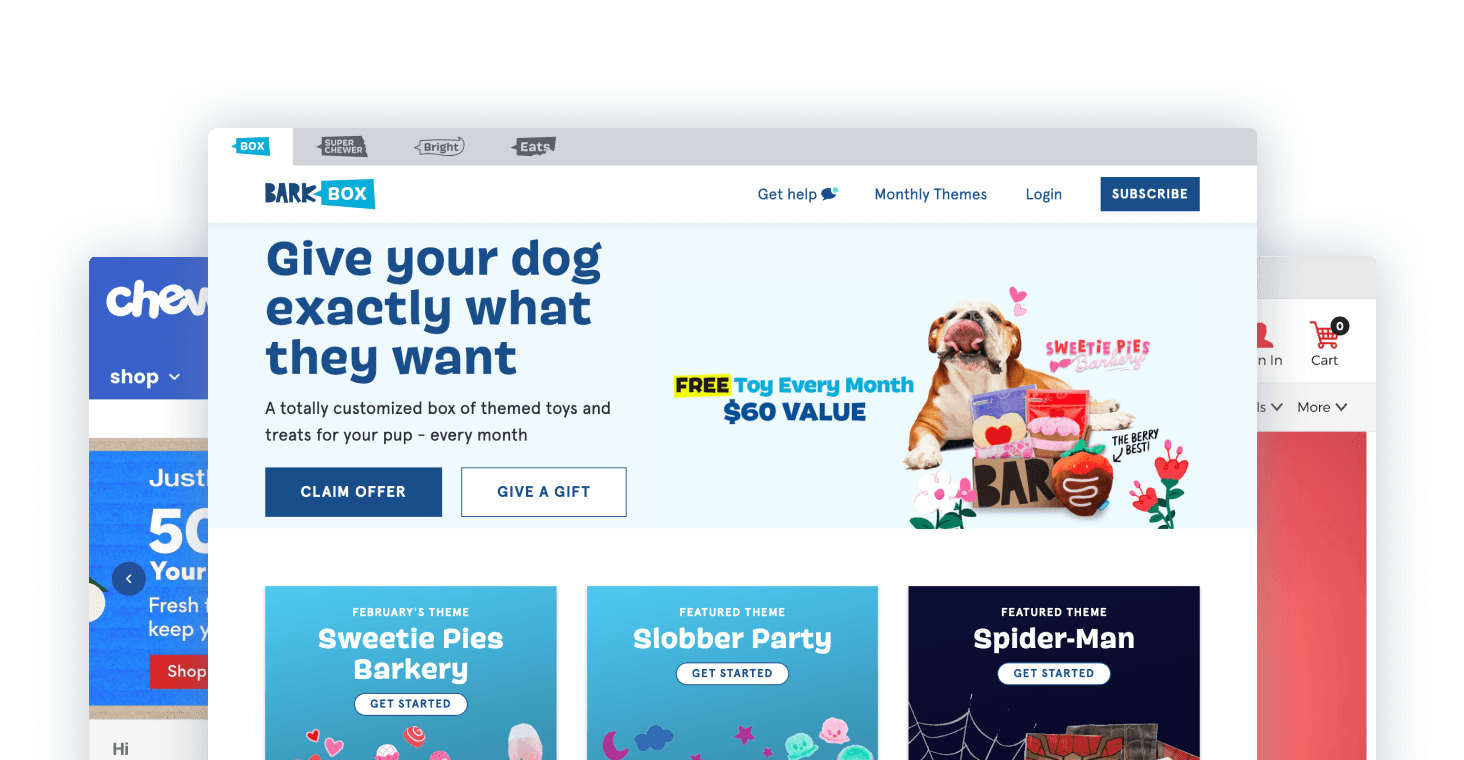Open Monthly Themes page

tap(930, 194)
